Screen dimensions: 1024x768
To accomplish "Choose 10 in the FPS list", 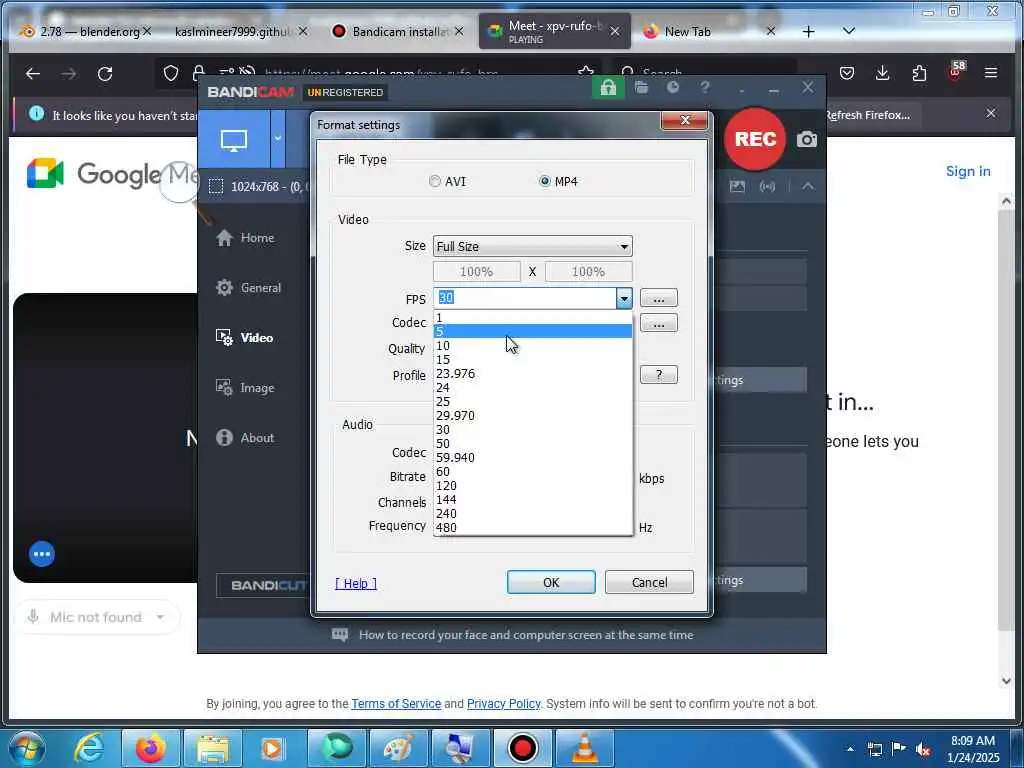I will [533, 345].
